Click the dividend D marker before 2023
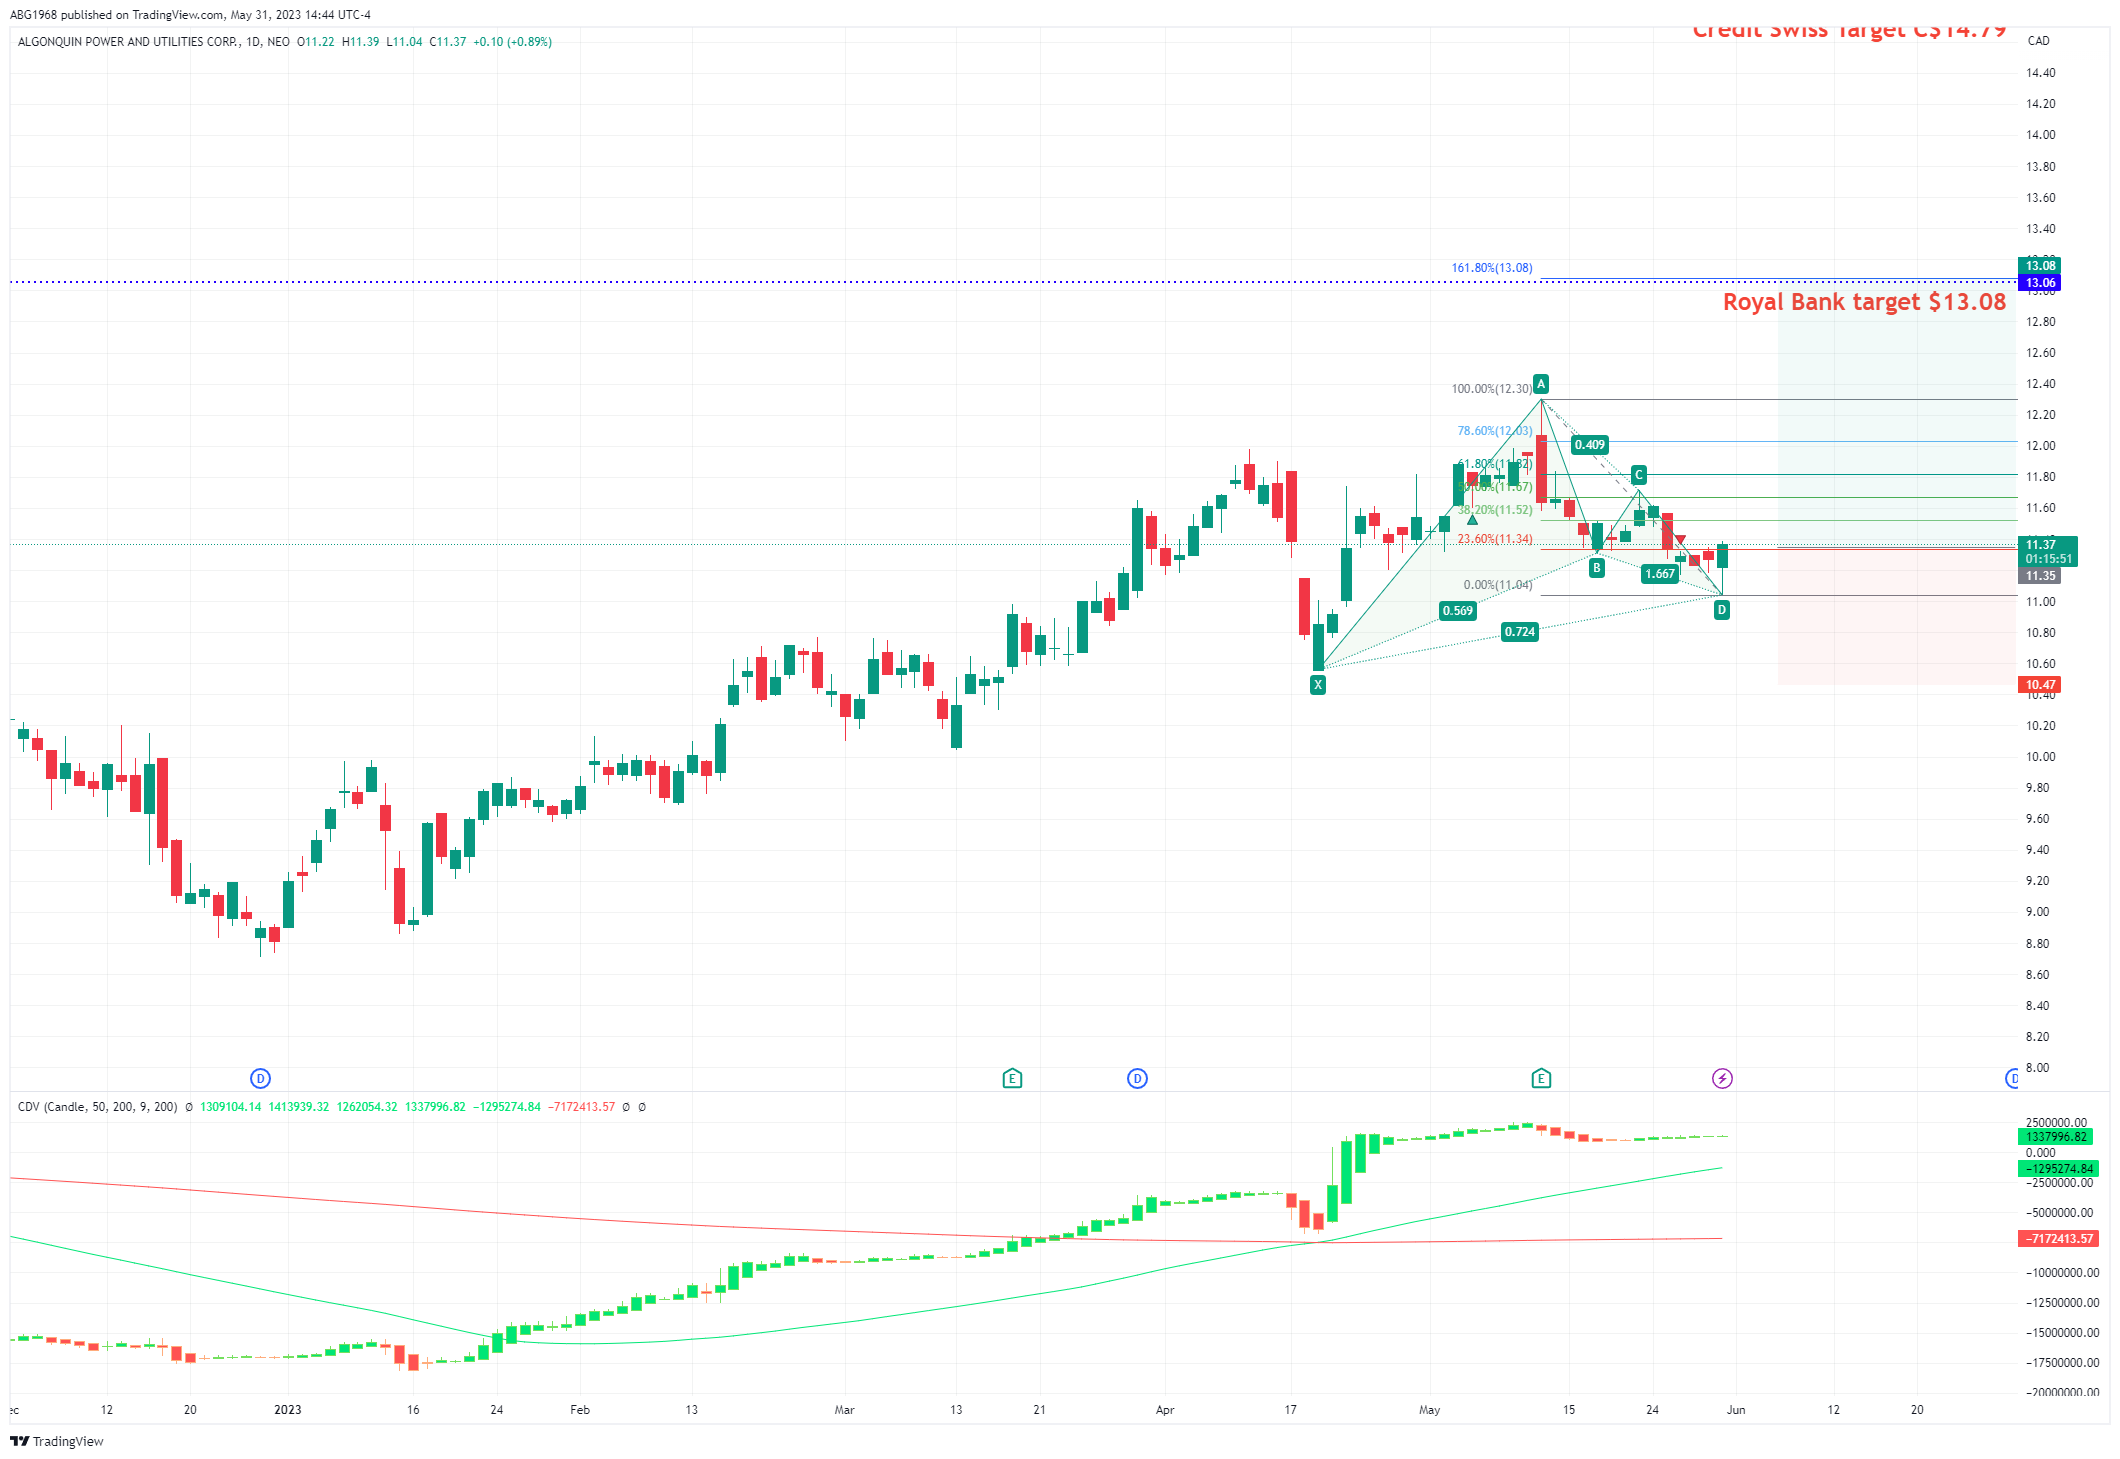 260,1078
